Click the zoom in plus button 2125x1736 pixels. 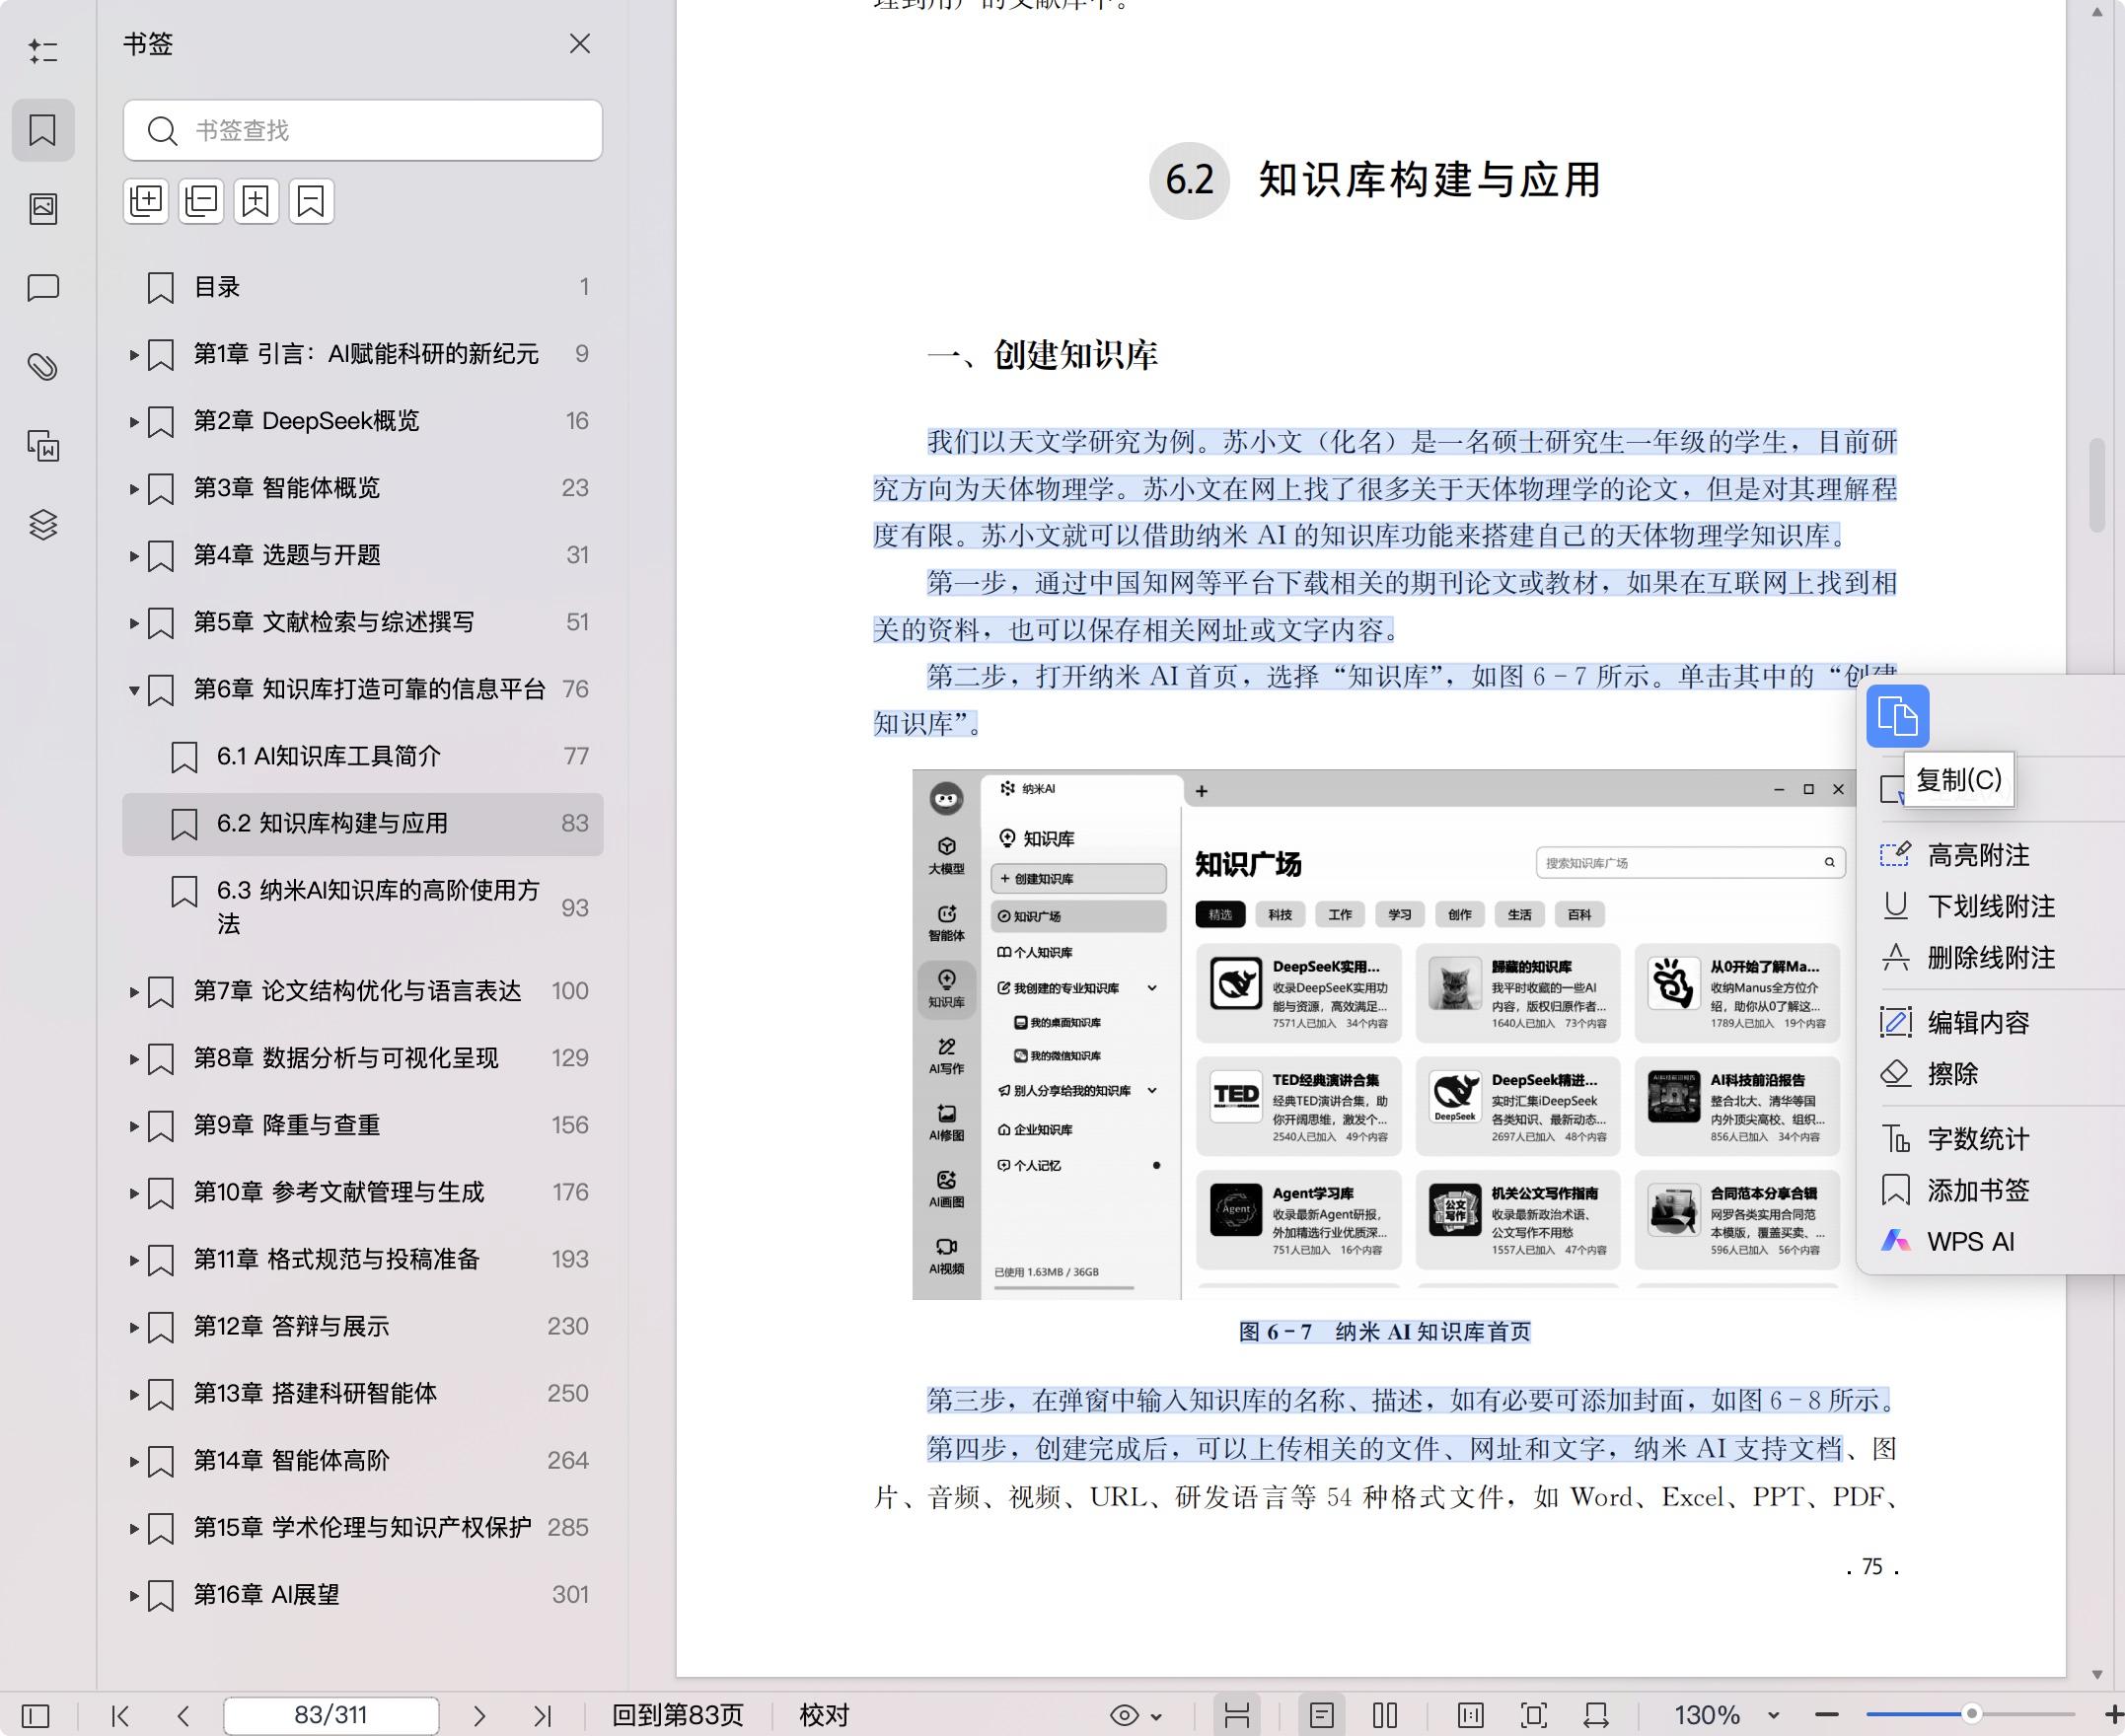[2113, 1715]
